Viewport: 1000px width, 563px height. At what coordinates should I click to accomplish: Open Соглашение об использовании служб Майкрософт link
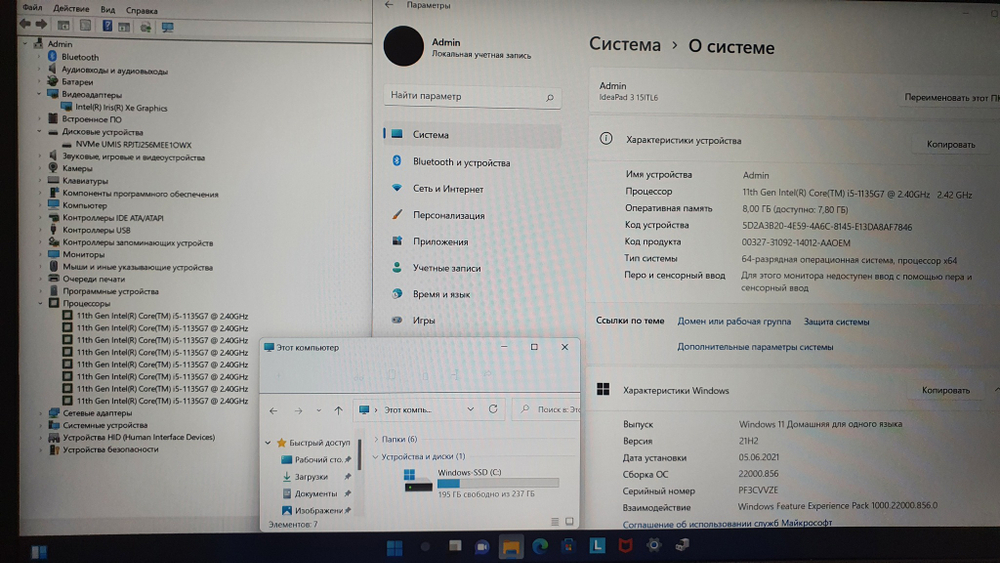tap(727, 523)
